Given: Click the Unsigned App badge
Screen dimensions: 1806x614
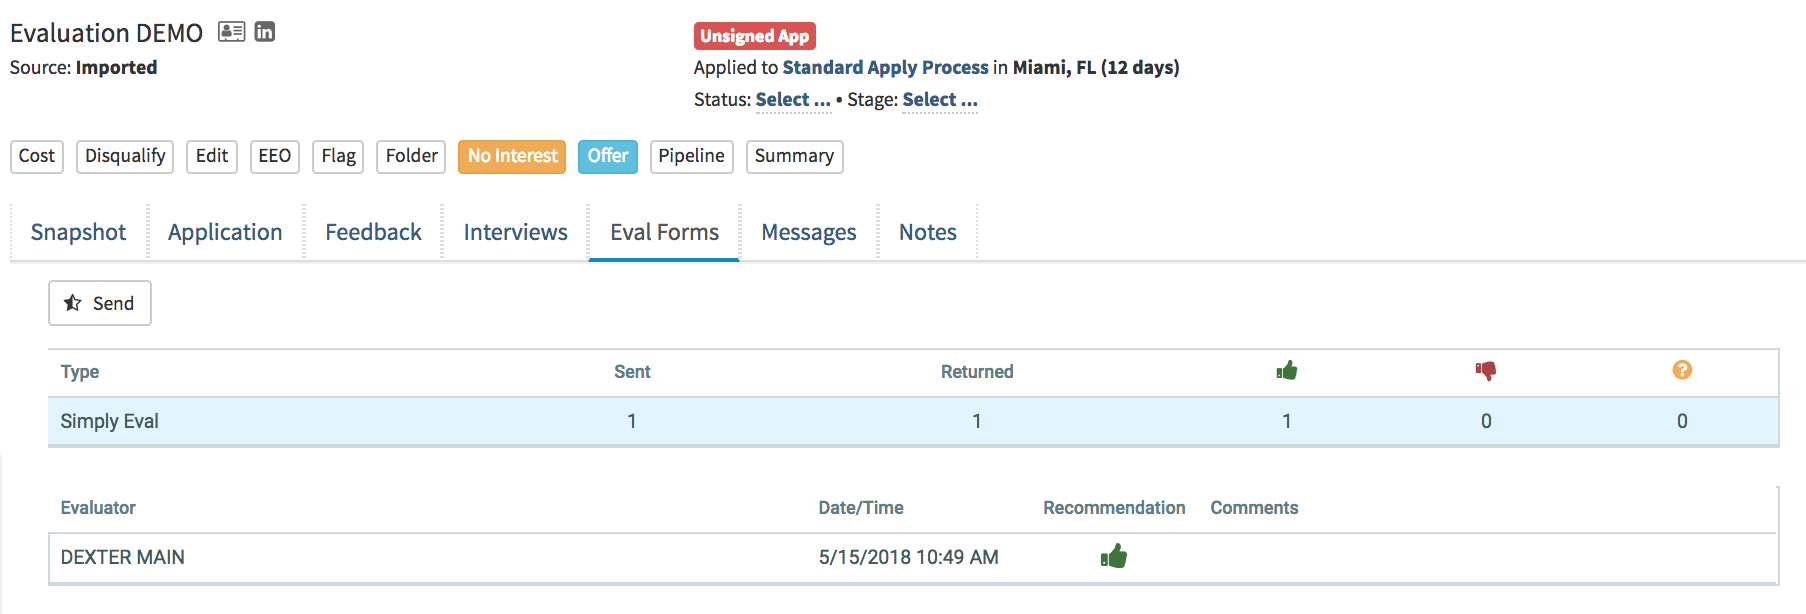Looking at the screenshot, I should click(755, 36).
